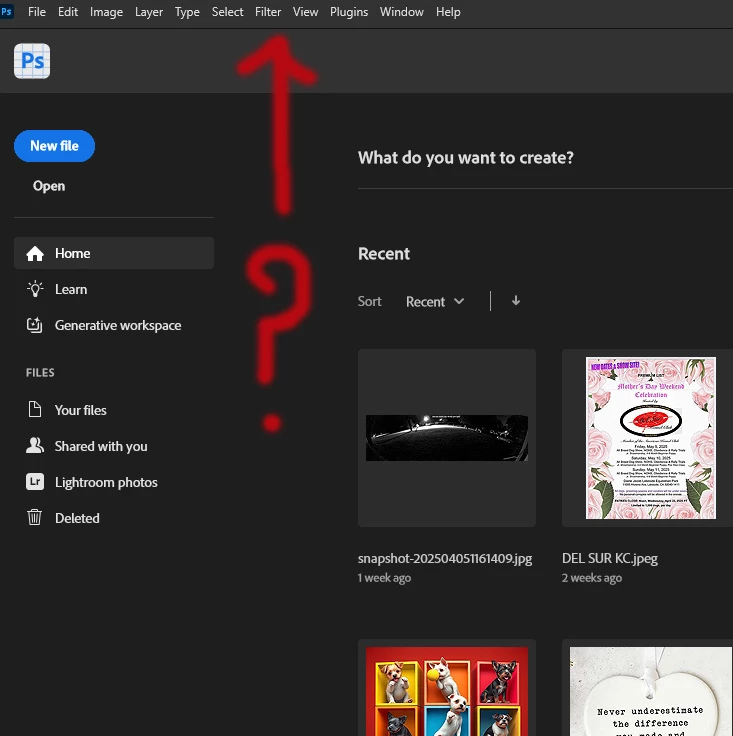Click the Shared with you person icon
This screenshot has height=736, width=733.
coord(35,445)
